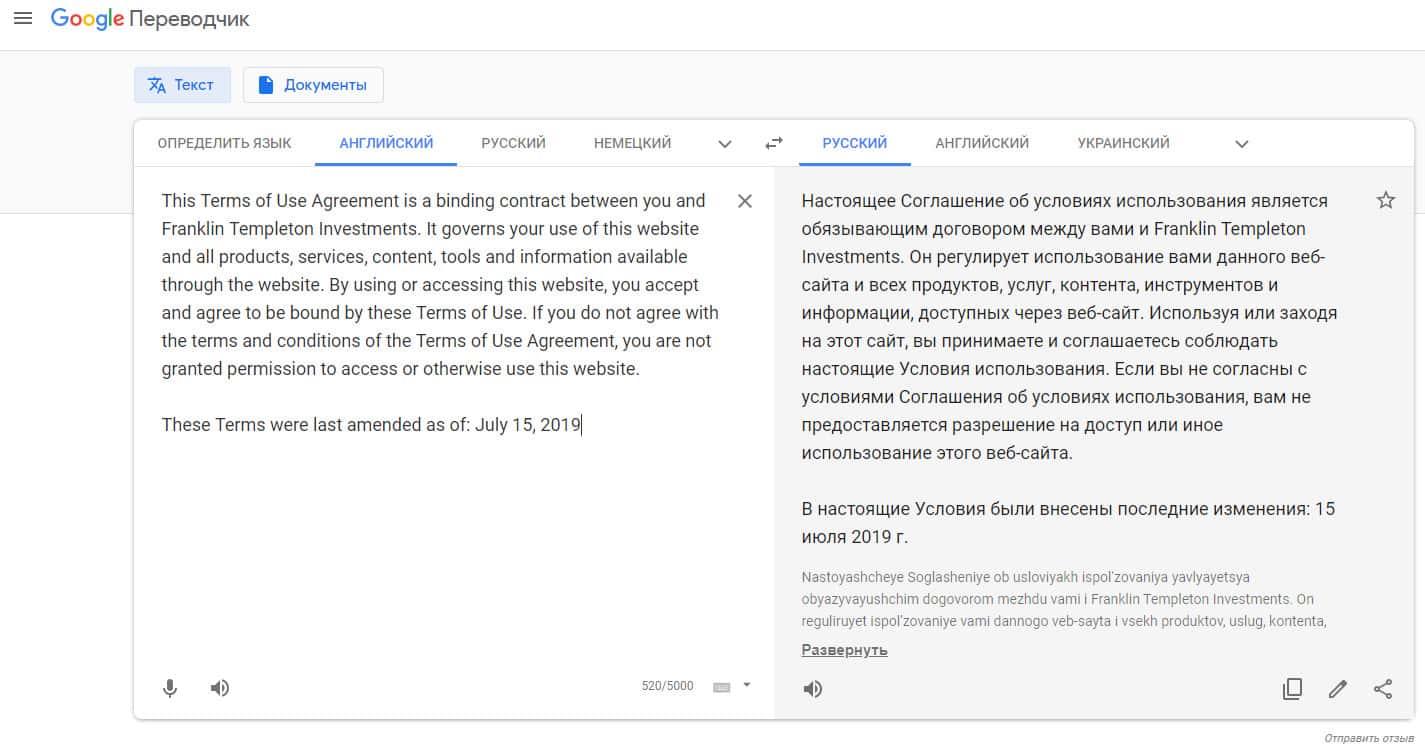Suggest an edit with pencil icon

pos(1337,689)
